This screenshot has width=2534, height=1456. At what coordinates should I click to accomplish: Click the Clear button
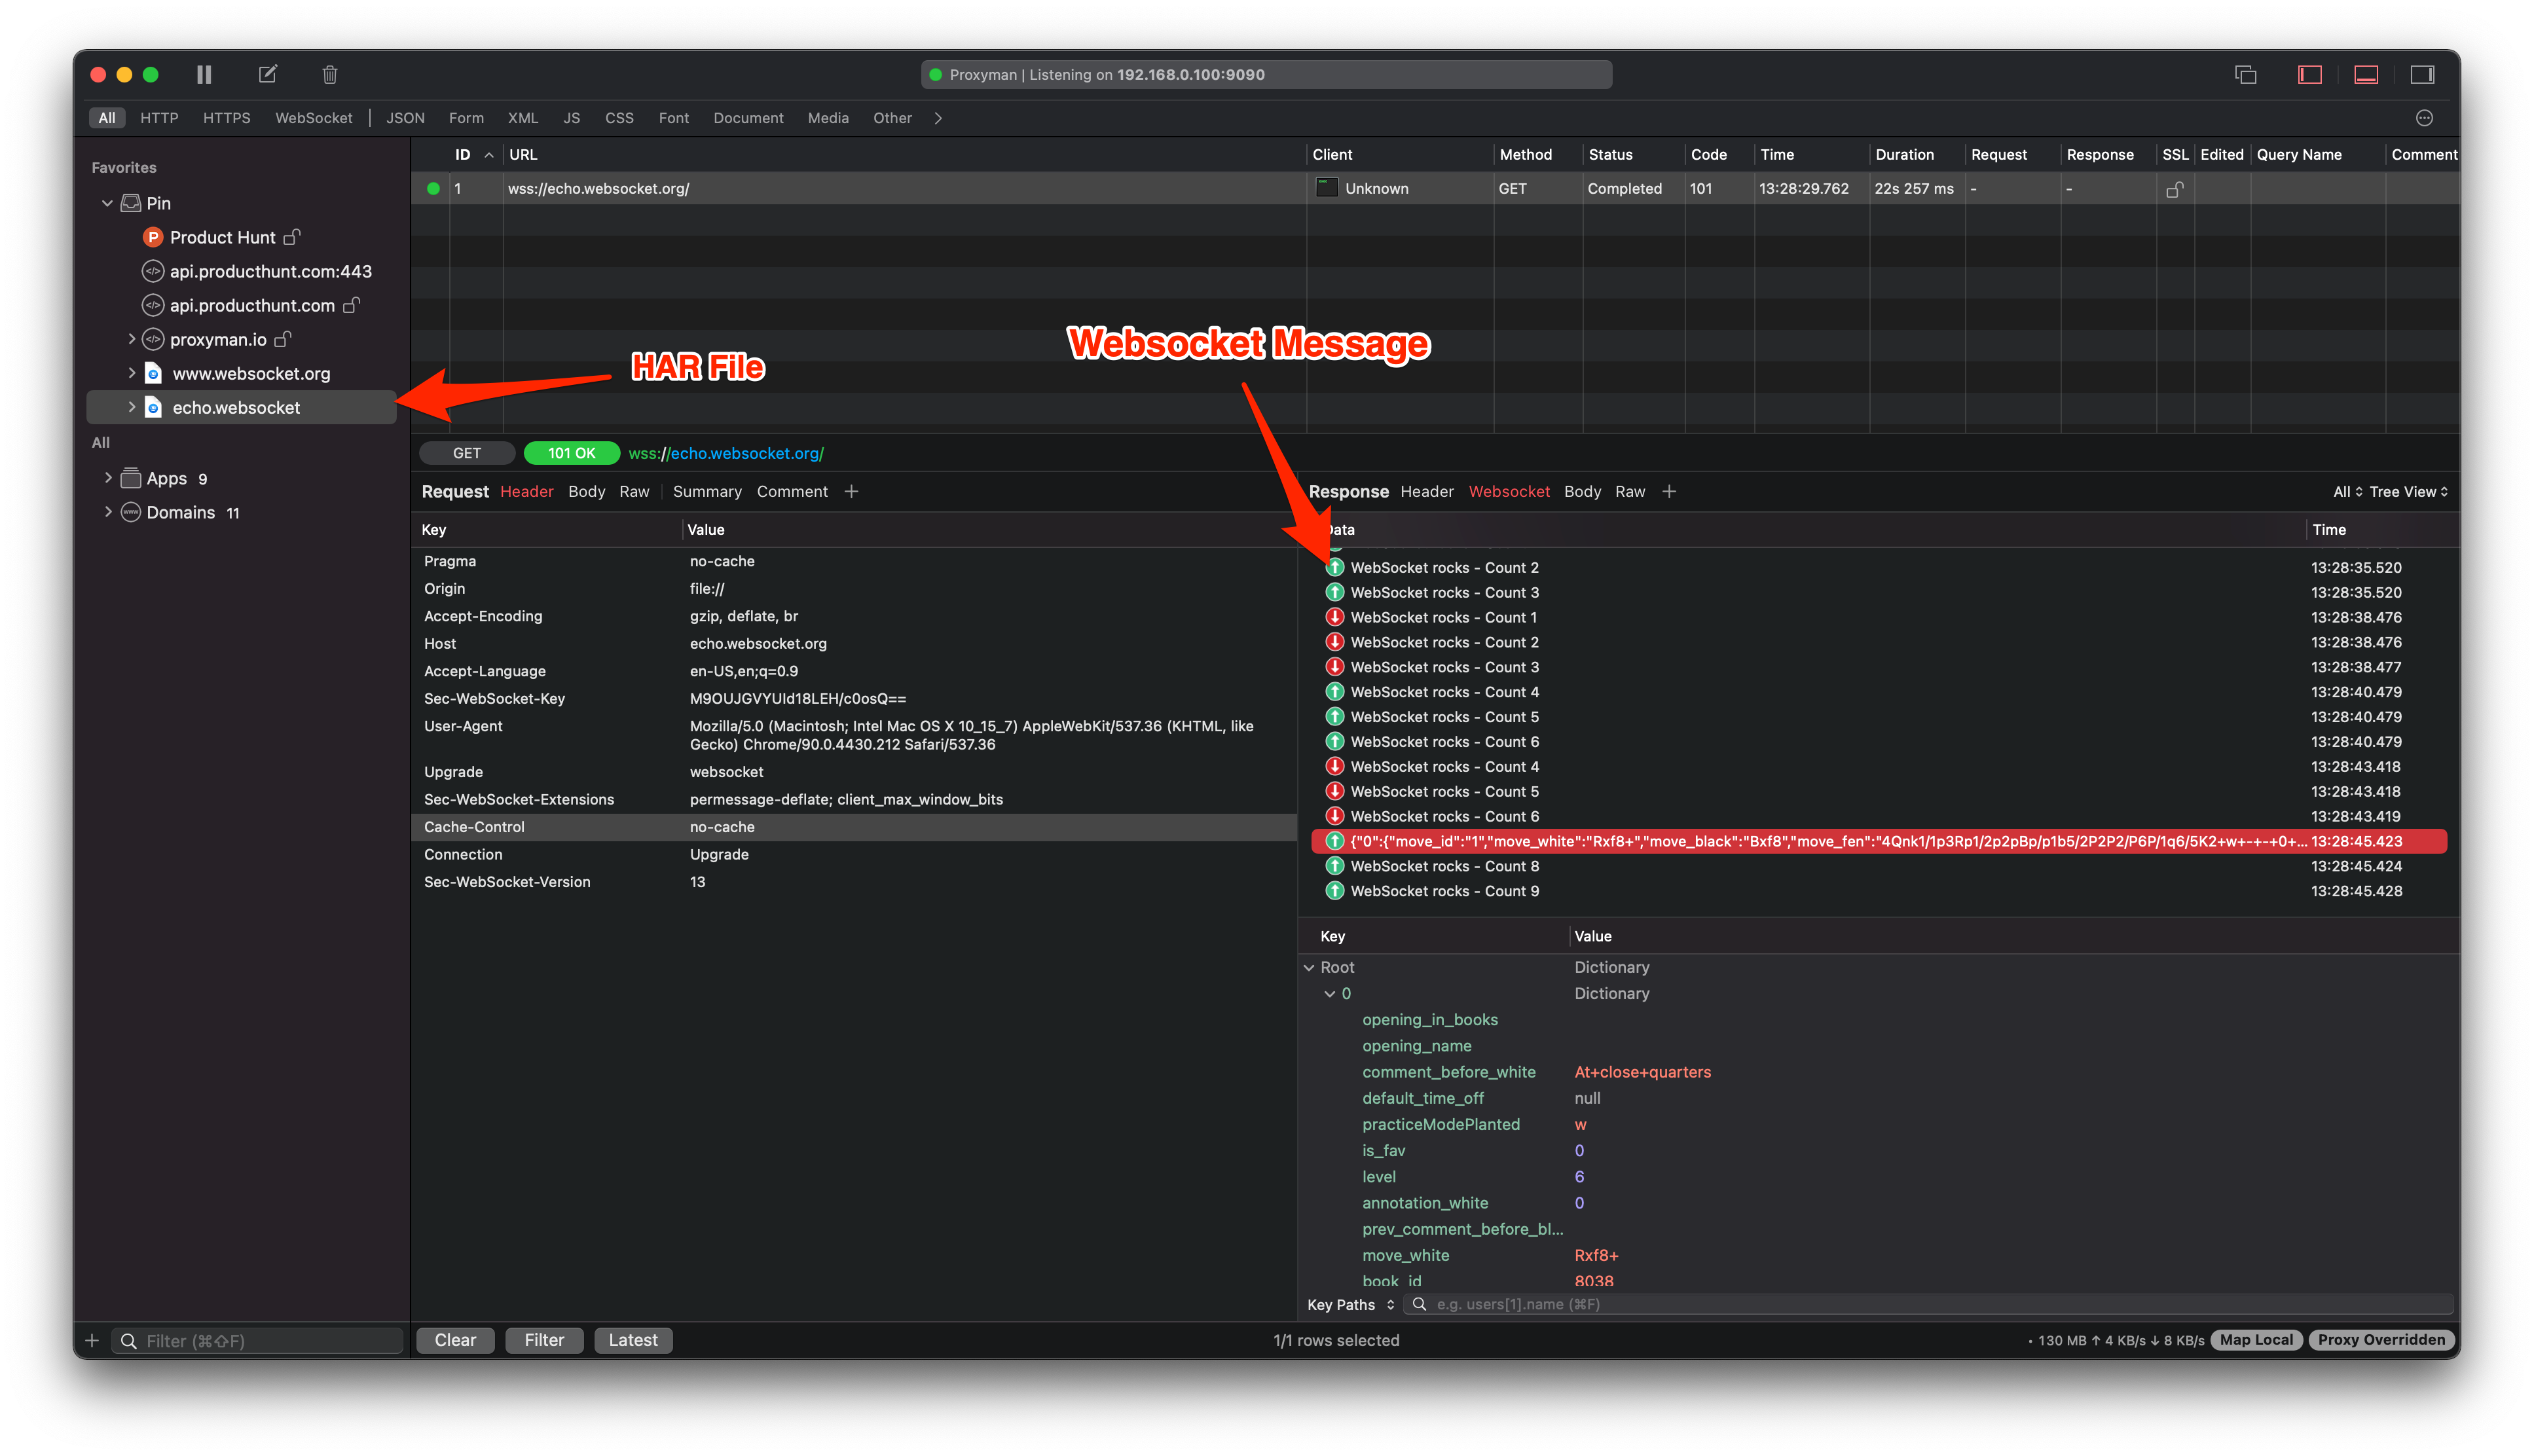[455, 1340]
